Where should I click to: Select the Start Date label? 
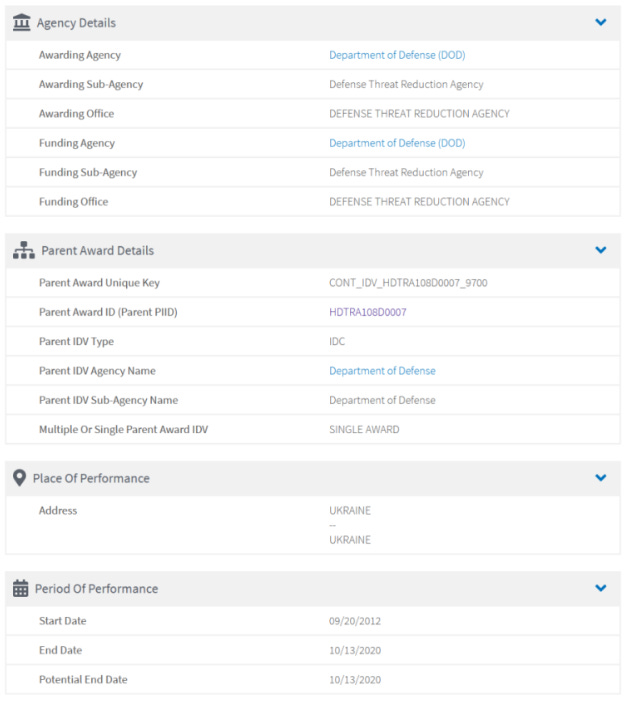63,621
